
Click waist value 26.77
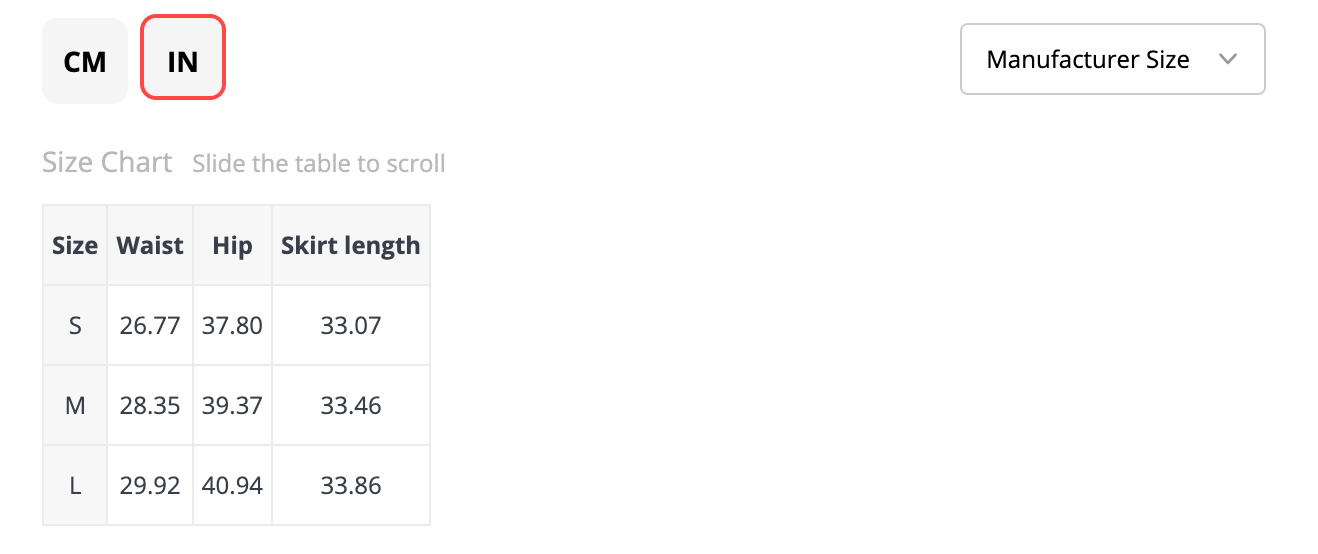150,325
